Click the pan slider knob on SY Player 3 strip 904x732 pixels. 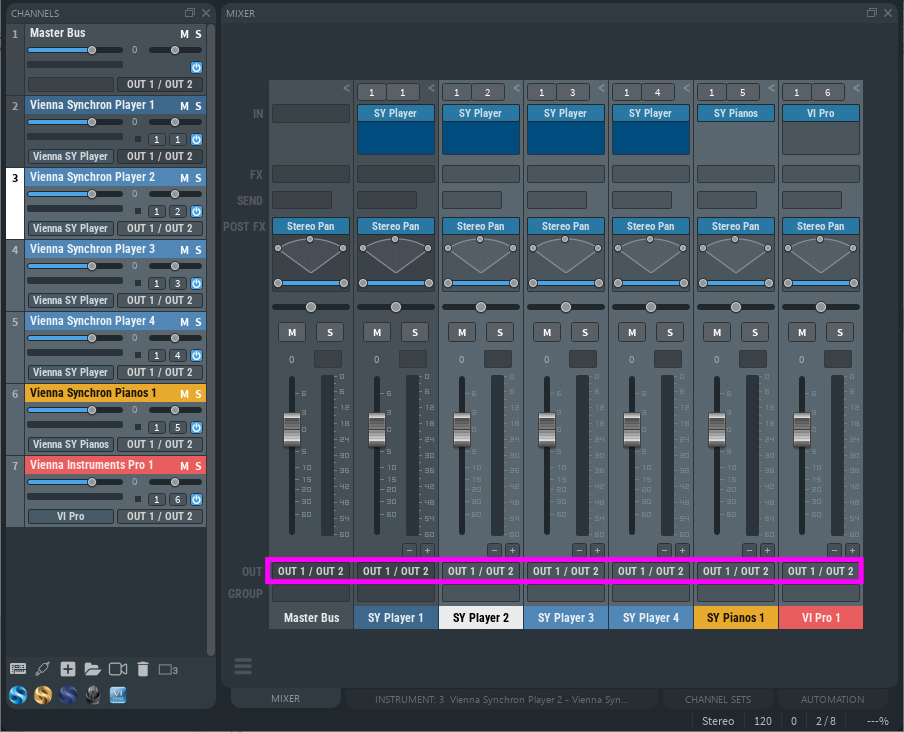click(x=566, y=307)
